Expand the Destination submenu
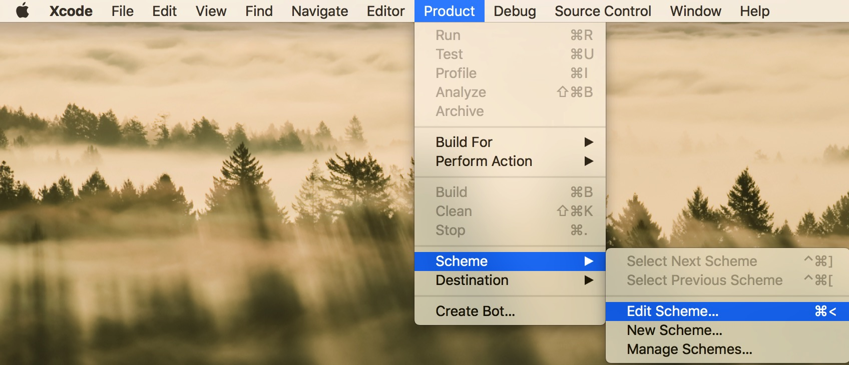The width and height of the screenshot is (849, 365). [x=510, y=281]
